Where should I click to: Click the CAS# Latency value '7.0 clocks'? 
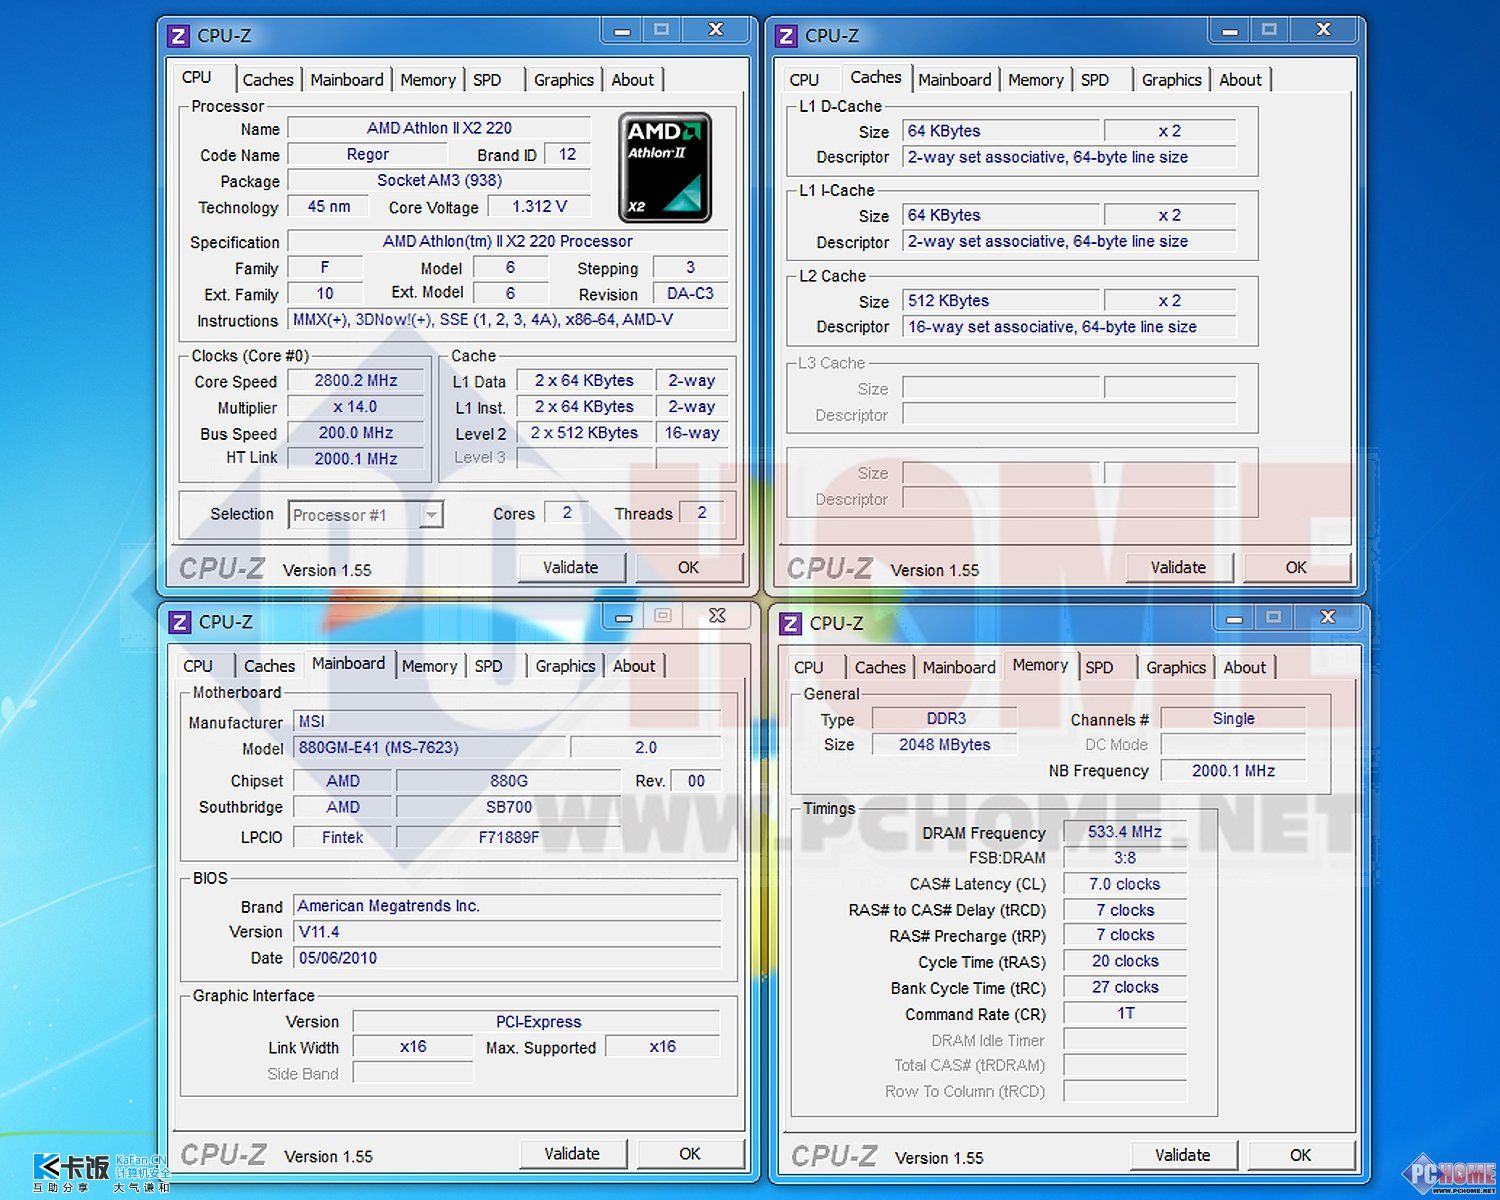point(1125,884)
